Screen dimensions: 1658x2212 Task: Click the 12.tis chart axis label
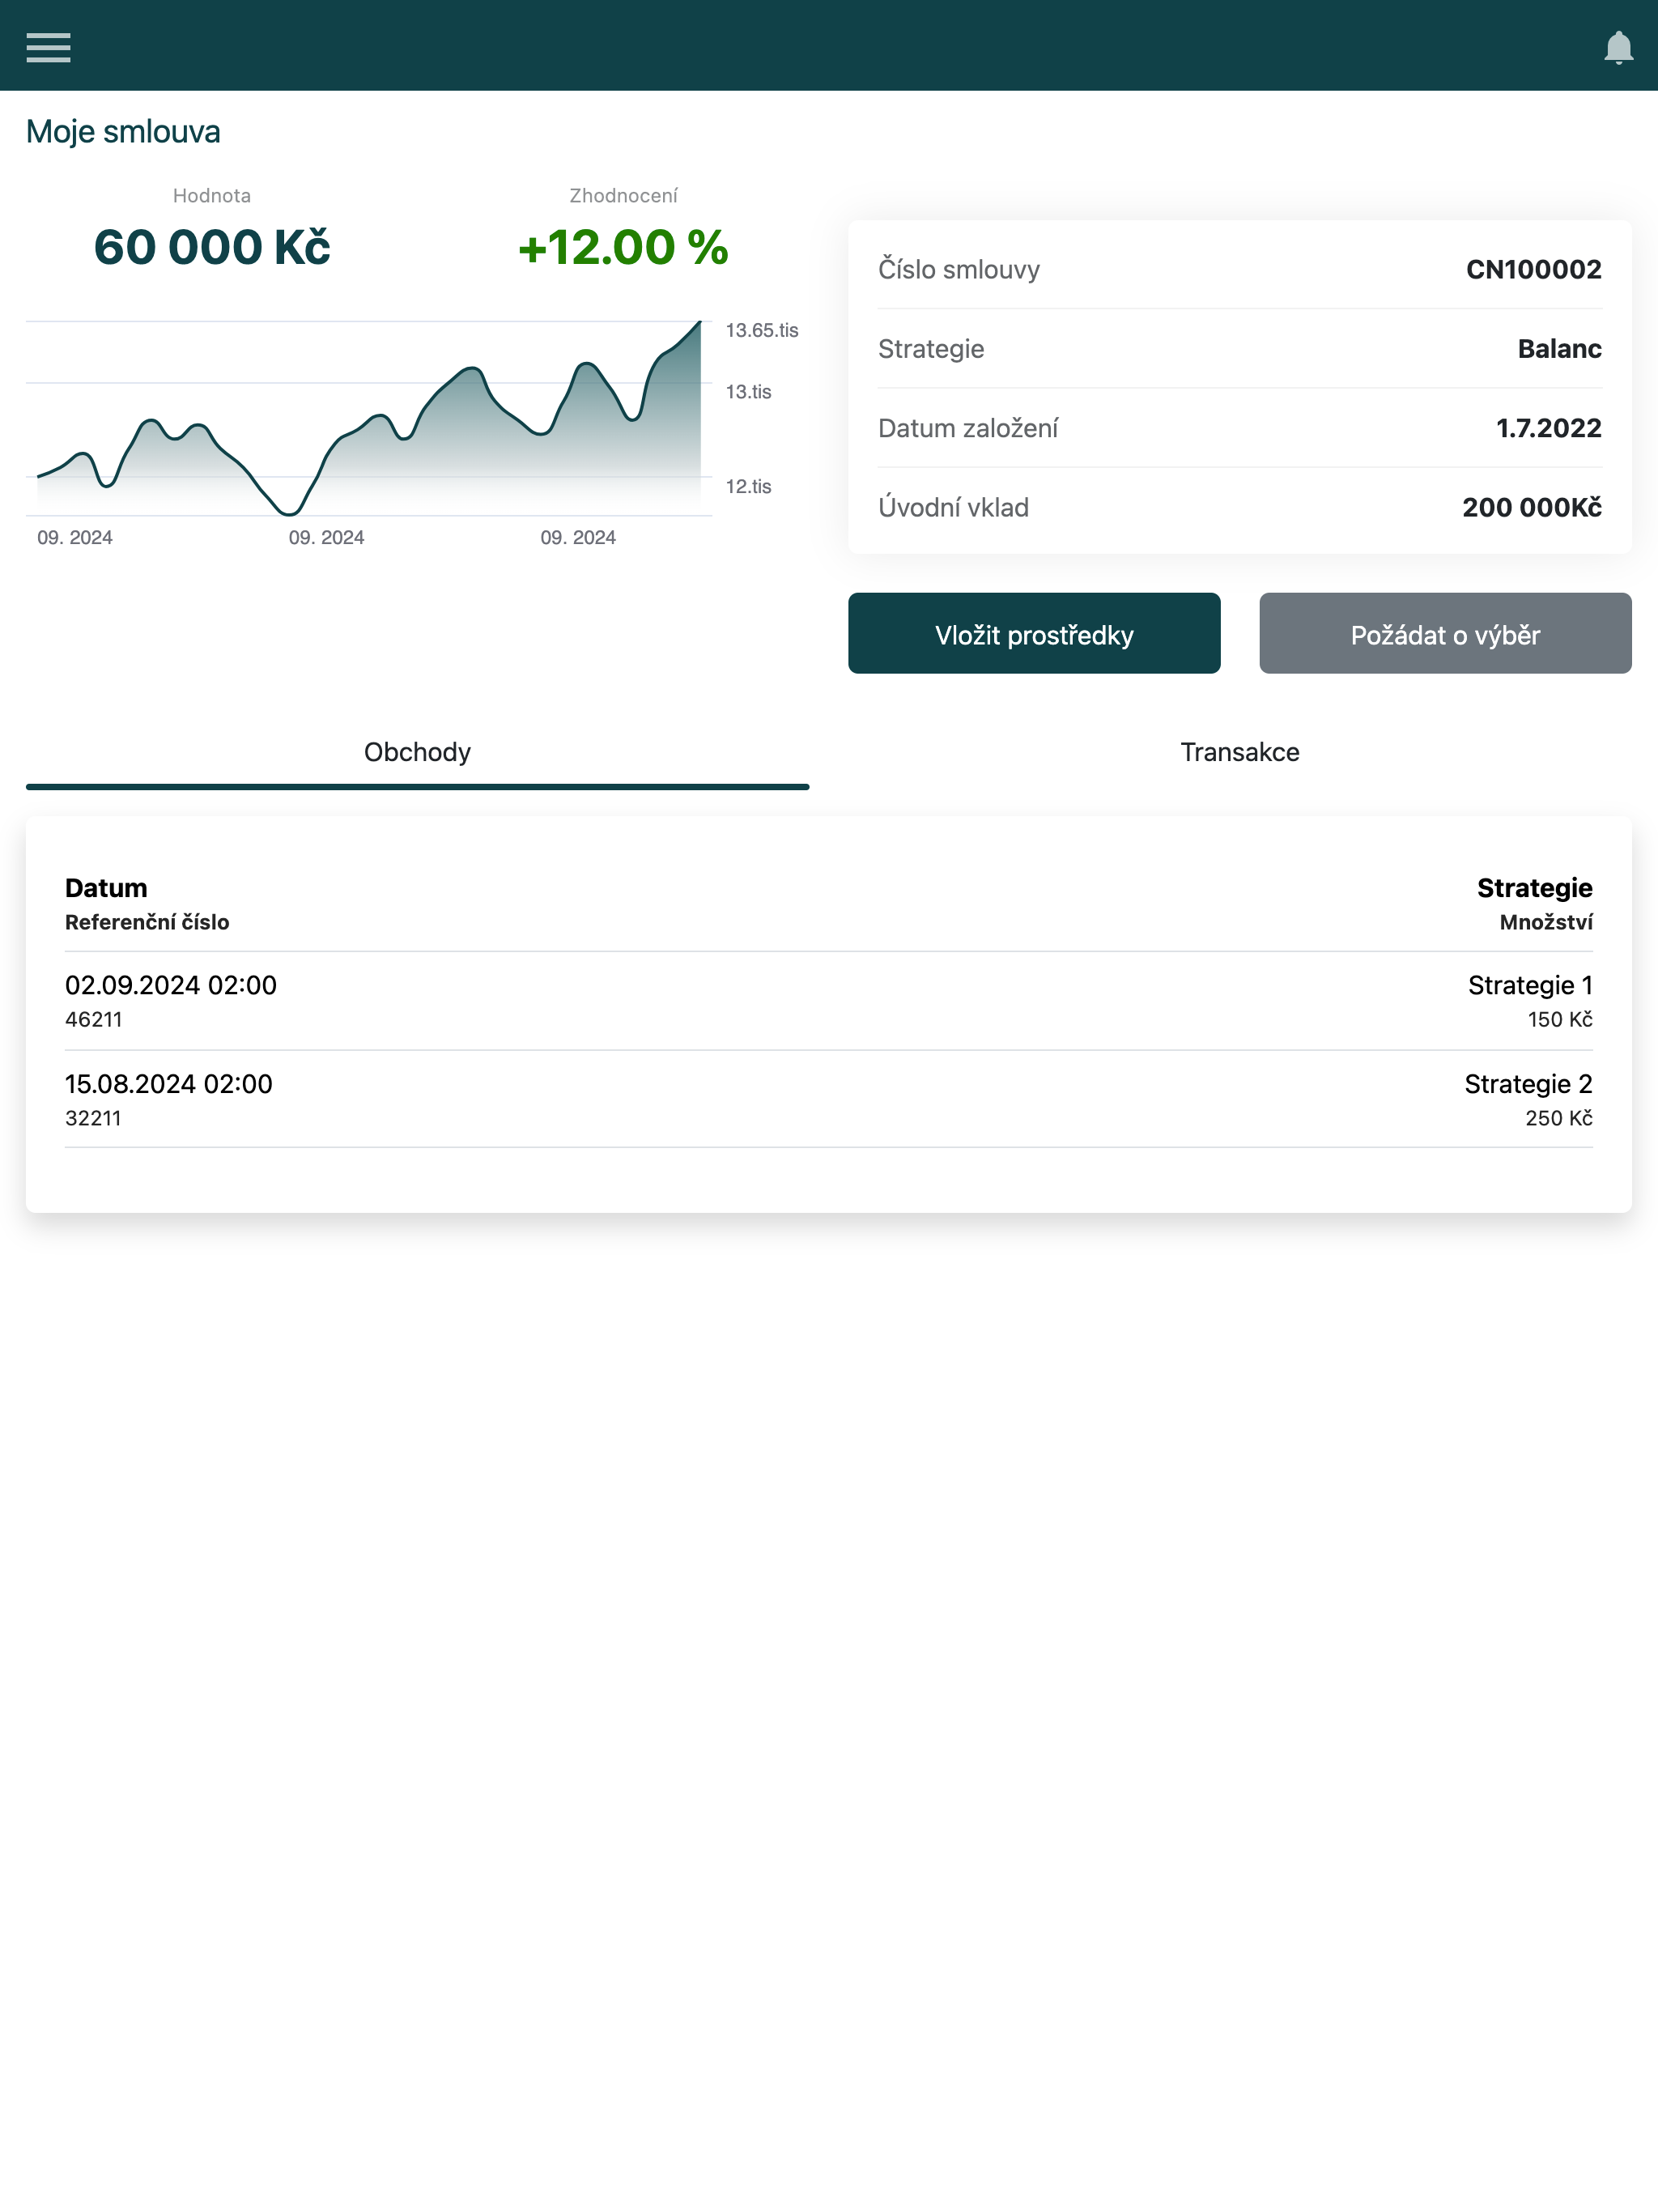pyautogui.click(x=748, y=487)
